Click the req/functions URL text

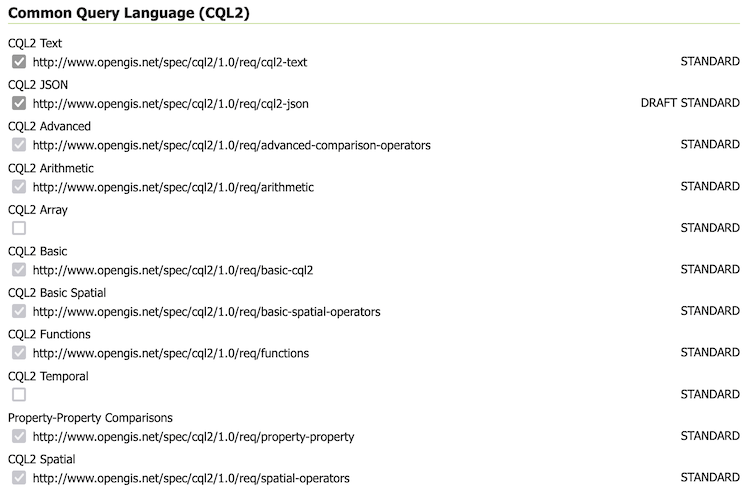[x=171, y=353]
